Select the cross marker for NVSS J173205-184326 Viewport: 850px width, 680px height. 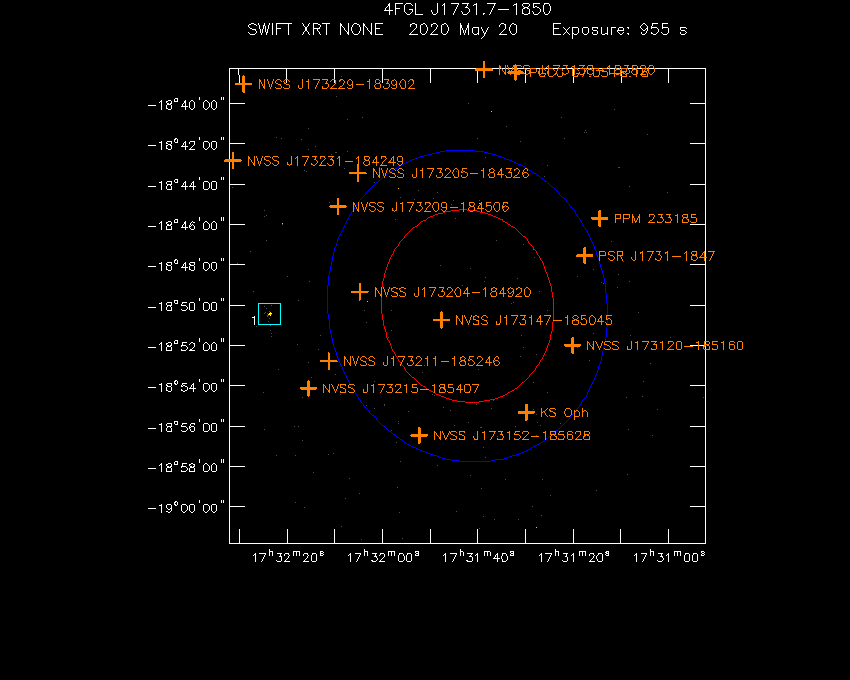coord(358,174)
